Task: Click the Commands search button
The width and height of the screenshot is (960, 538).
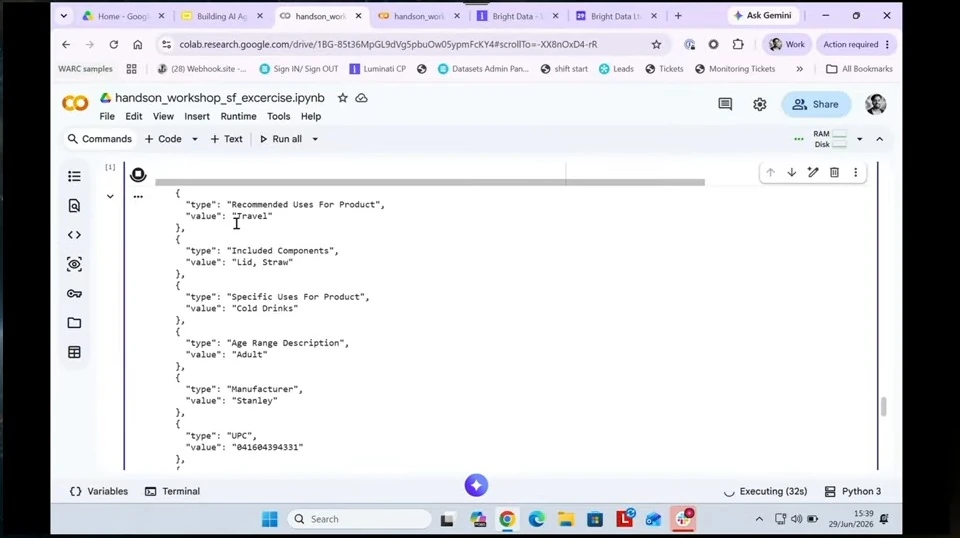Action: (100, 139)
